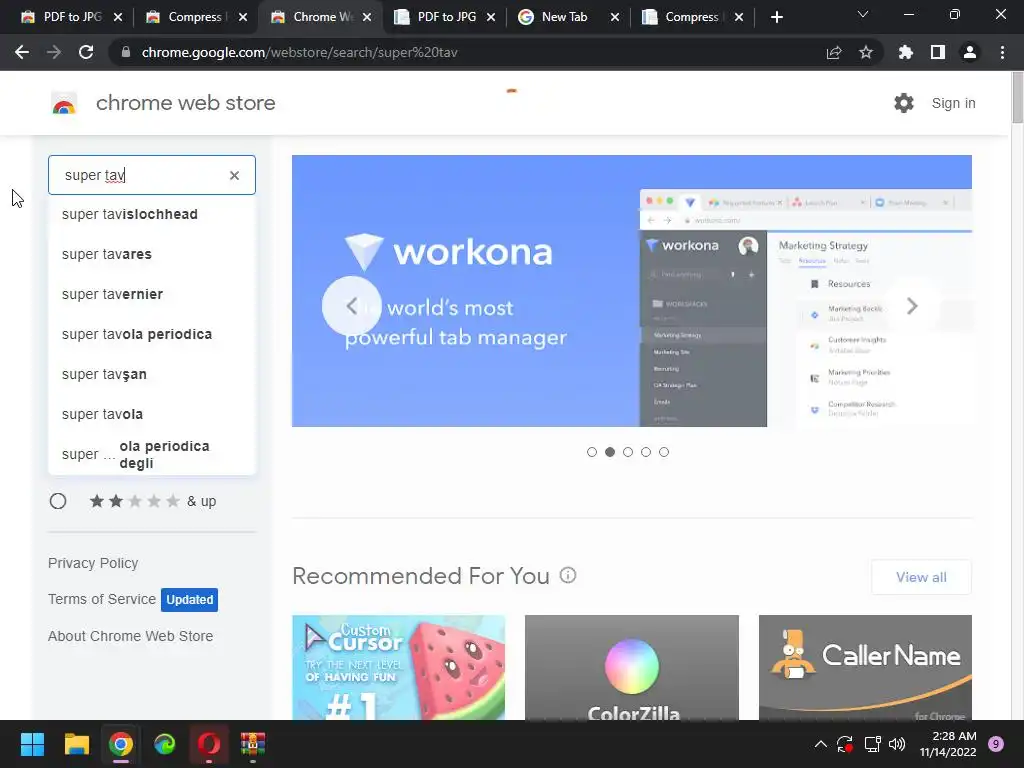Share this page using the share icon

pyautogui.click(x=834, y=52)
